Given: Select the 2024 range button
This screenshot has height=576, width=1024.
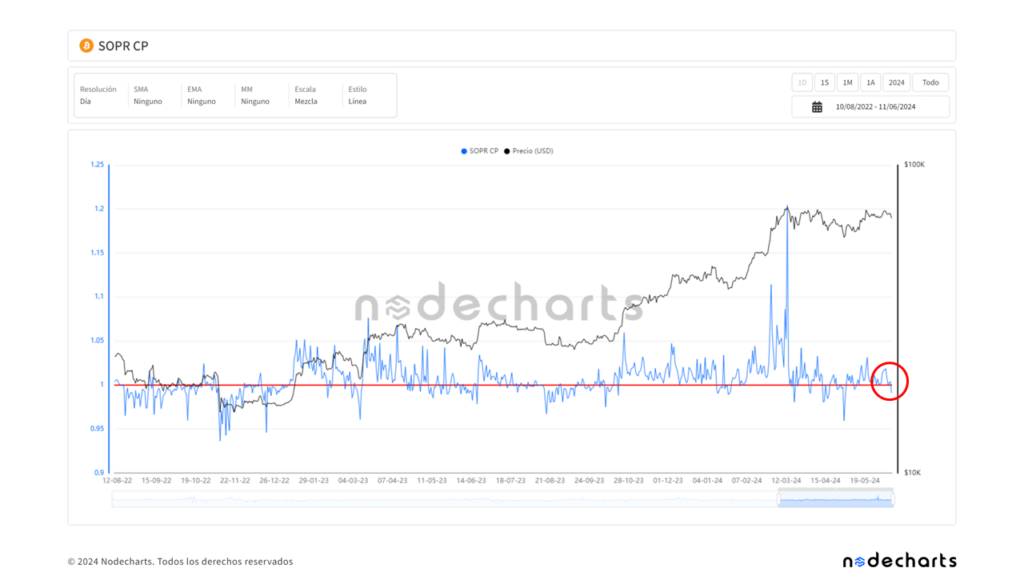Looking at the screenshot, I should [x=896, y=83].
